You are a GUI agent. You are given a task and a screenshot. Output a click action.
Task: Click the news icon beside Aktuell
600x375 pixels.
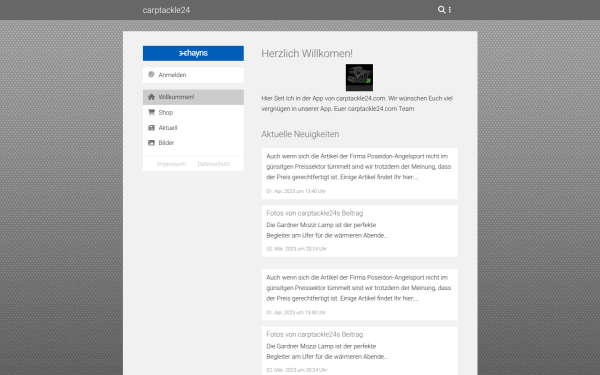click(151, 127)
